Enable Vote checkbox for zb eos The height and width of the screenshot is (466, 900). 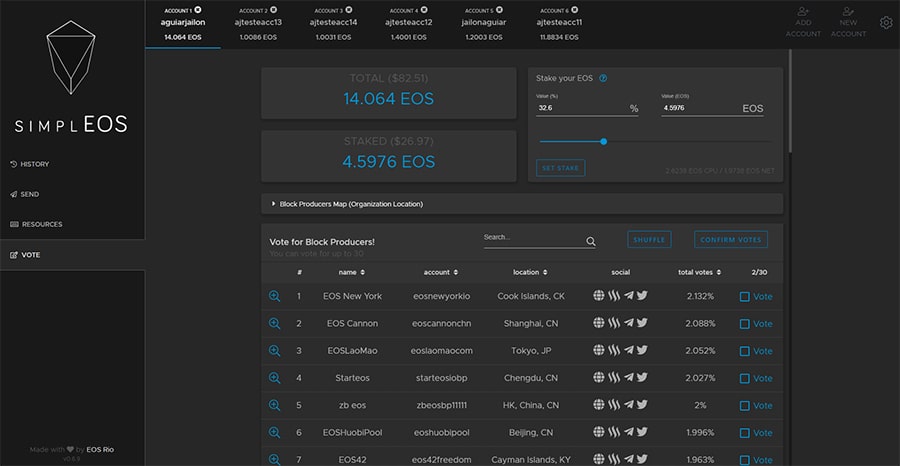[744, 405]
